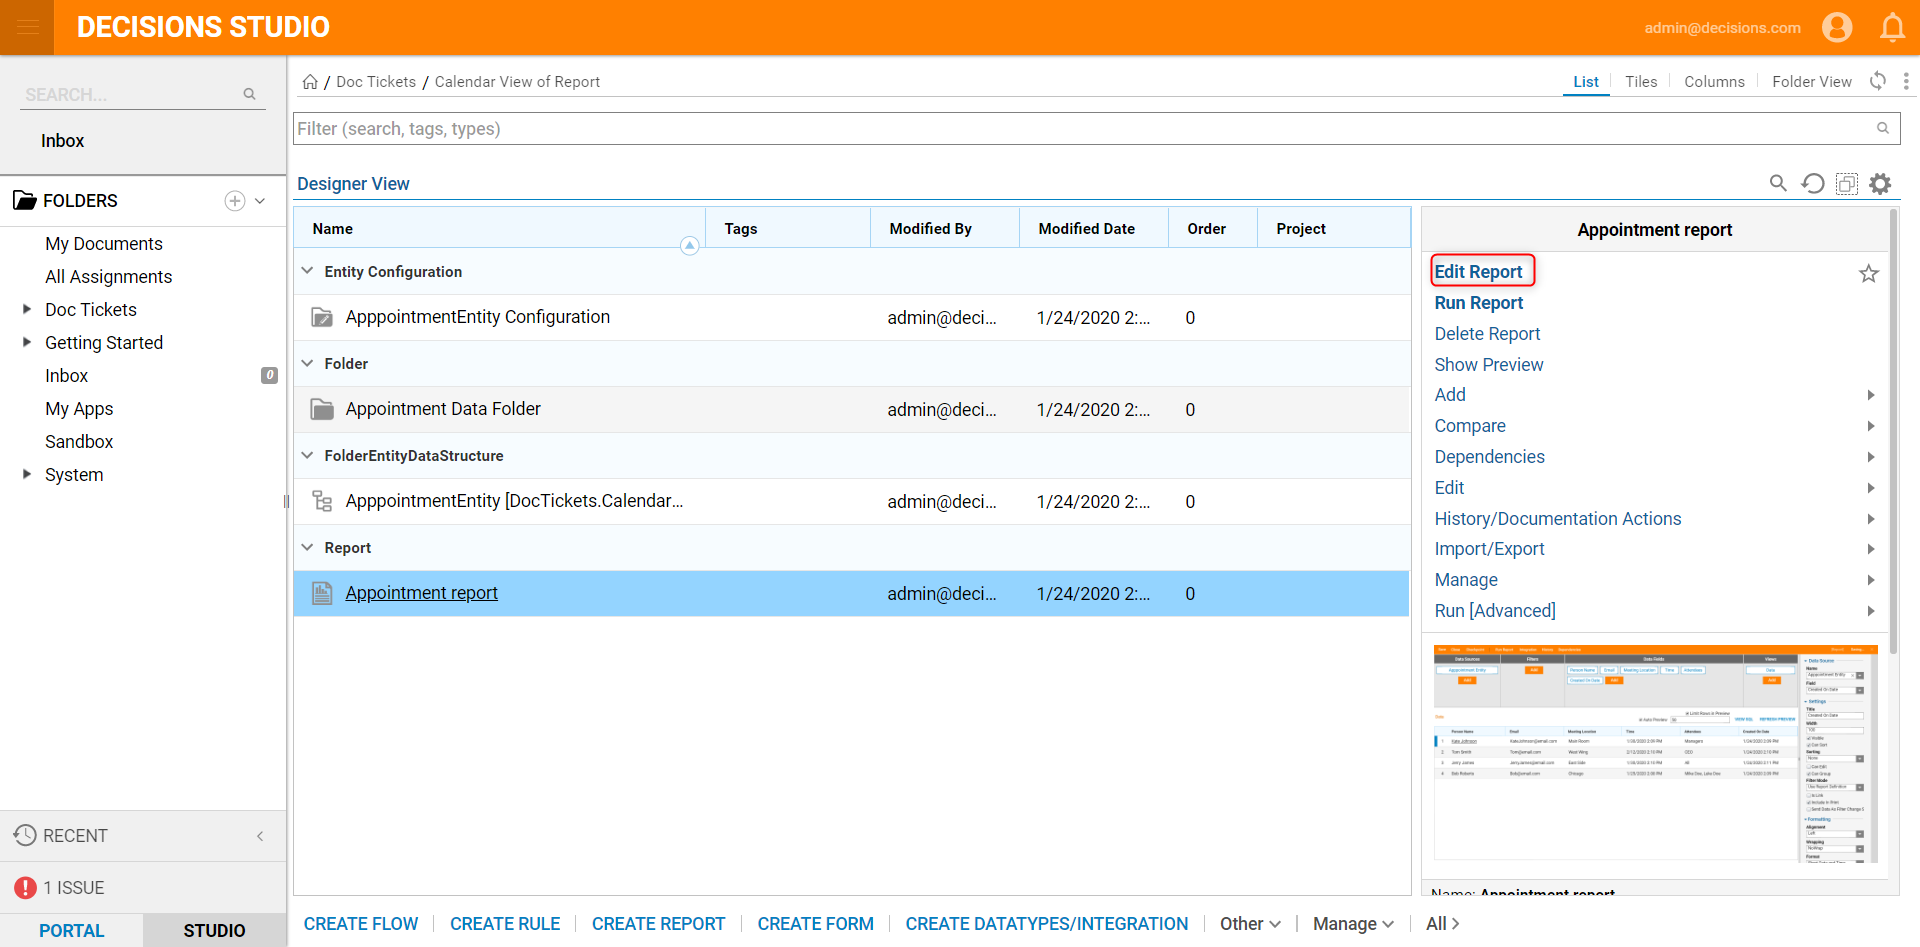Click Run Report action
1920x947 pixels.
(x=1479, y=303)
